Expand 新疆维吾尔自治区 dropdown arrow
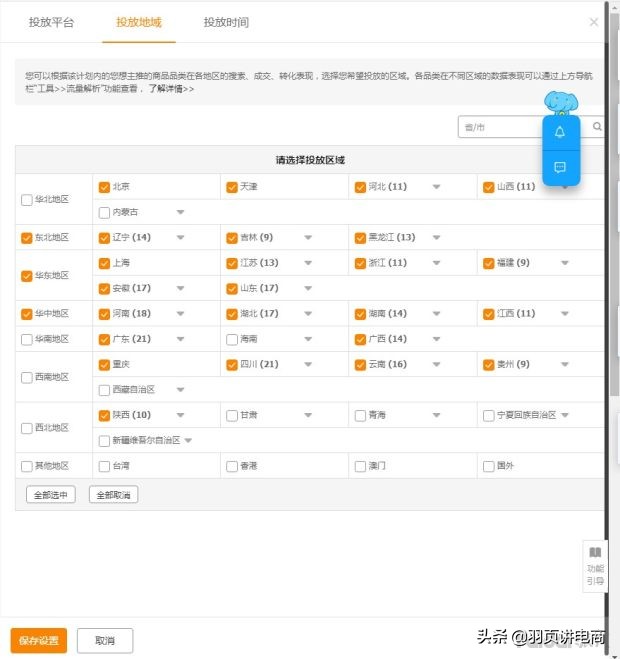 point(188,440)
